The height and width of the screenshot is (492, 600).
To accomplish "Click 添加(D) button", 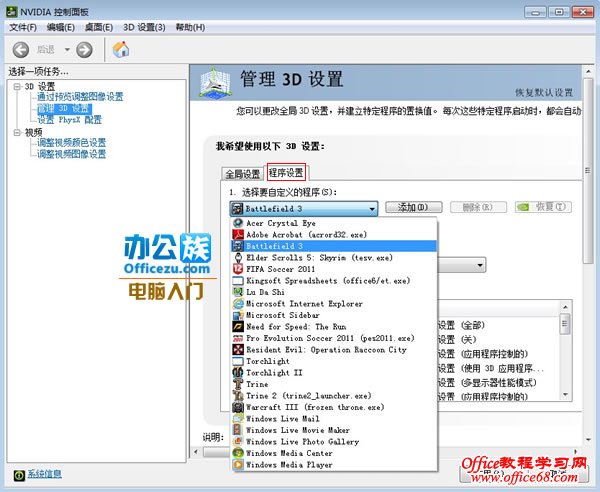I will [x=413, y=207].
